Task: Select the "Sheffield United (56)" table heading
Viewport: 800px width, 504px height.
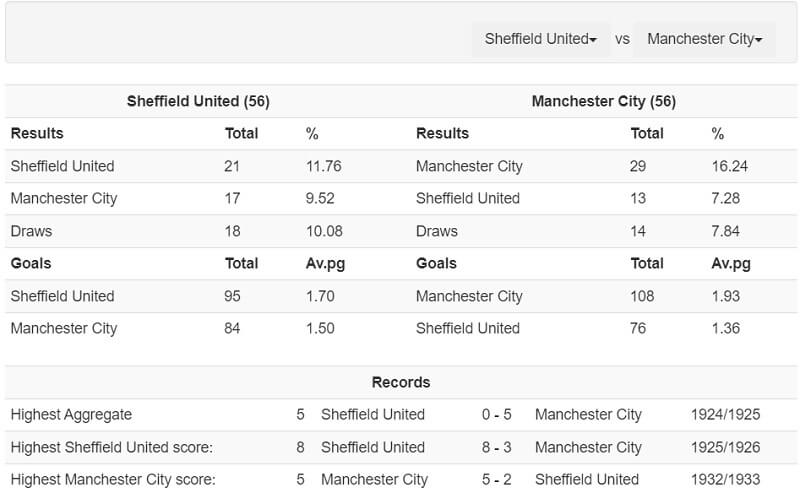Action: click(198, 101)
